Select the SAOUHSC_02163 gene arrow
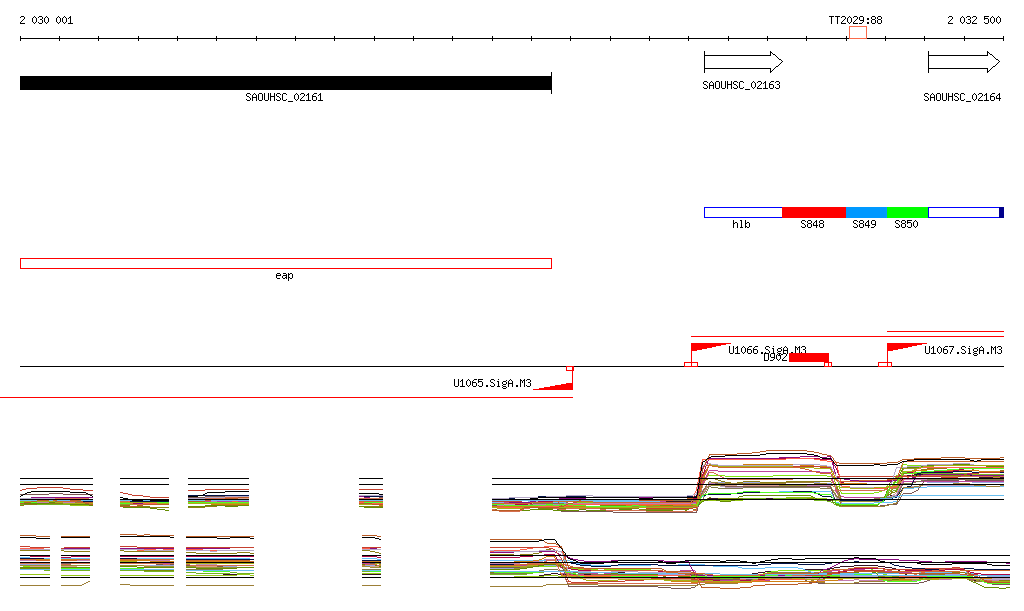This screenshot has width=1024, height=611. coord(743,62)
